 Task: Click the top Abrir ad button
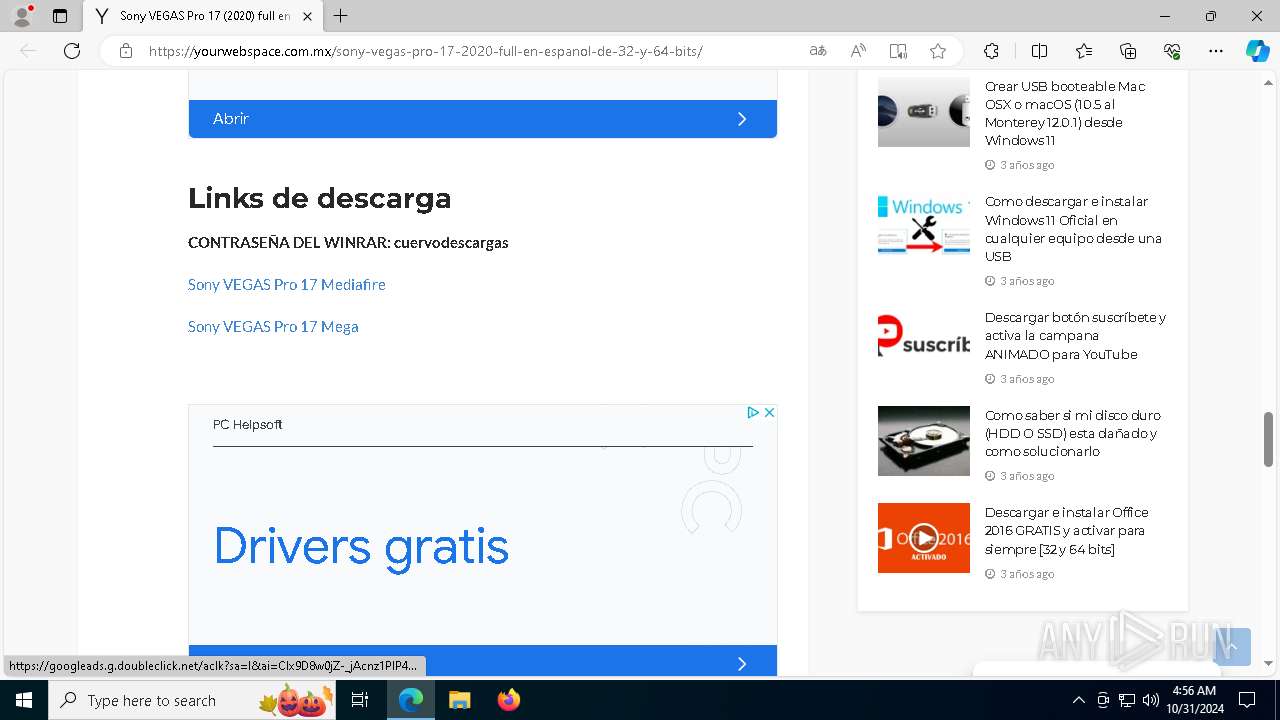pos(482,118)
